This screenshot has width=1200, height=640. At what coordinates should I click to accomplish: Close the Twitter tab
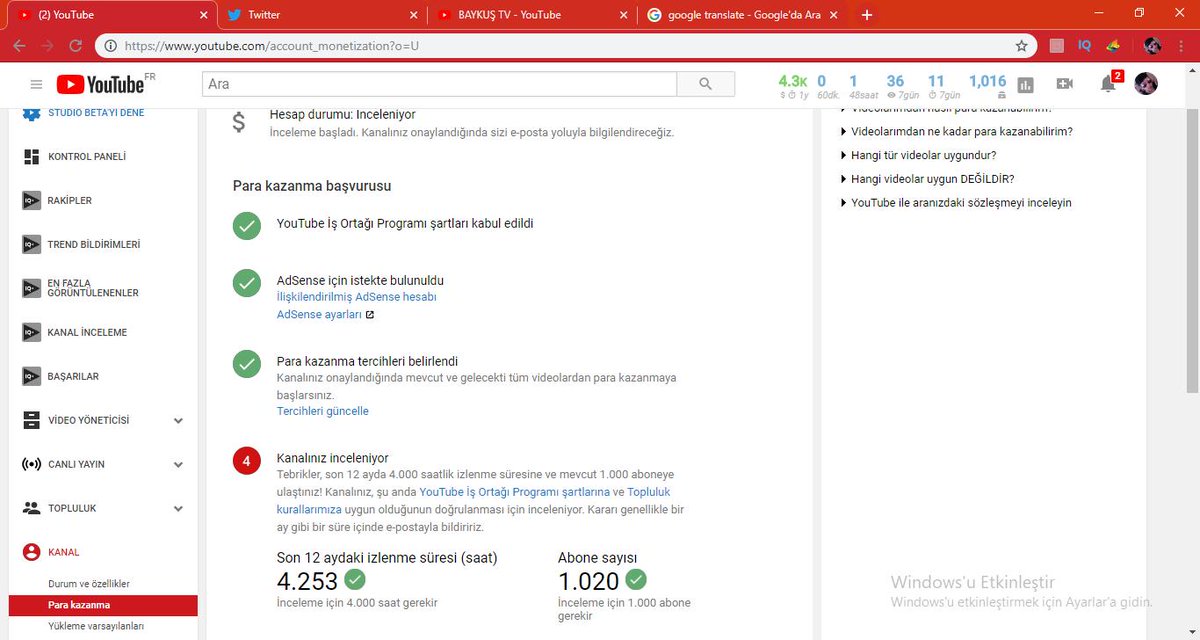[414, 15]
